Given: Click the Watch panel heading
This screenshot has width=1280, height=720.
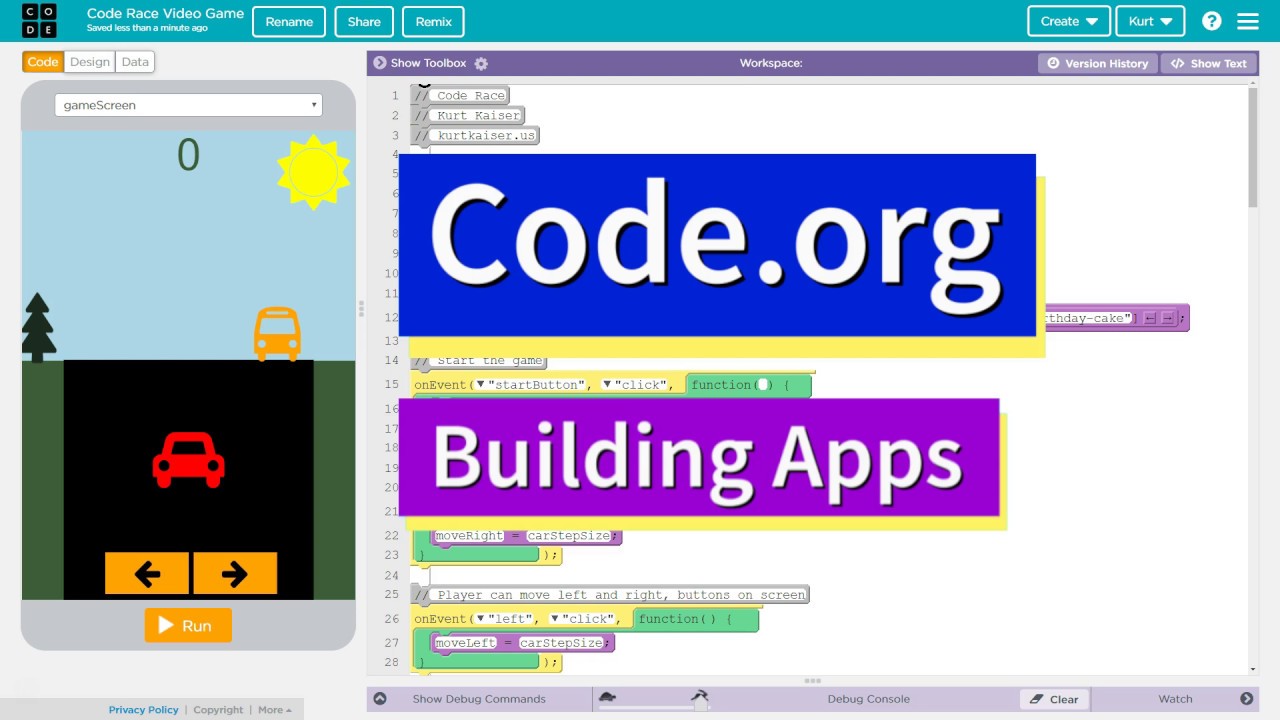Looking at the screenshot, I should click(x=1175, y=699).
